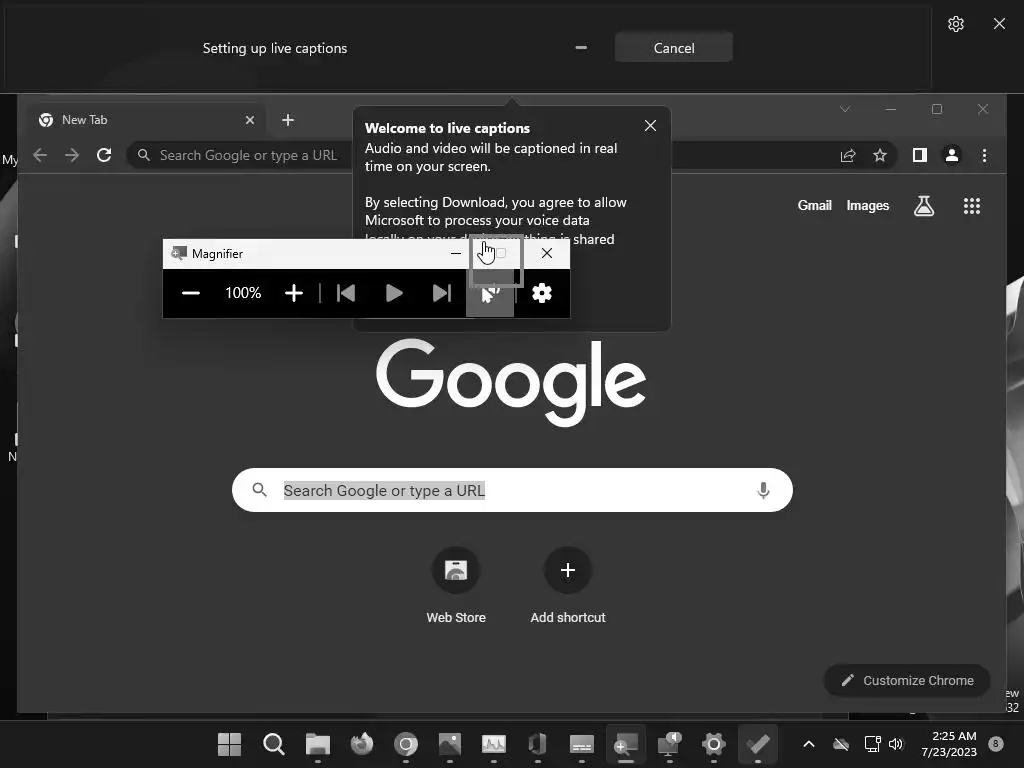Open Chrome three-dot menu
The height and width of the screenshot is (768, 1024).
(x=984, y=155)
